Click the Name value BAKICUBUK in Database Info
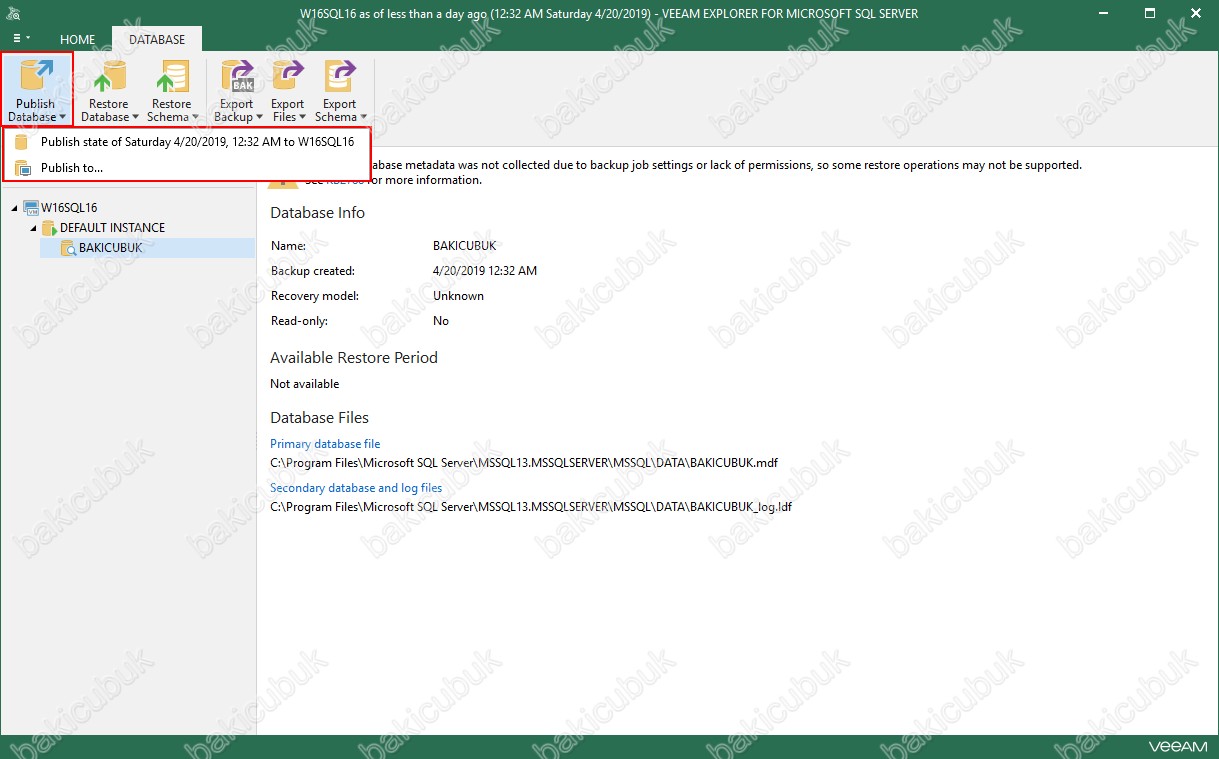 pyautogui.click(x=465, y=245)
